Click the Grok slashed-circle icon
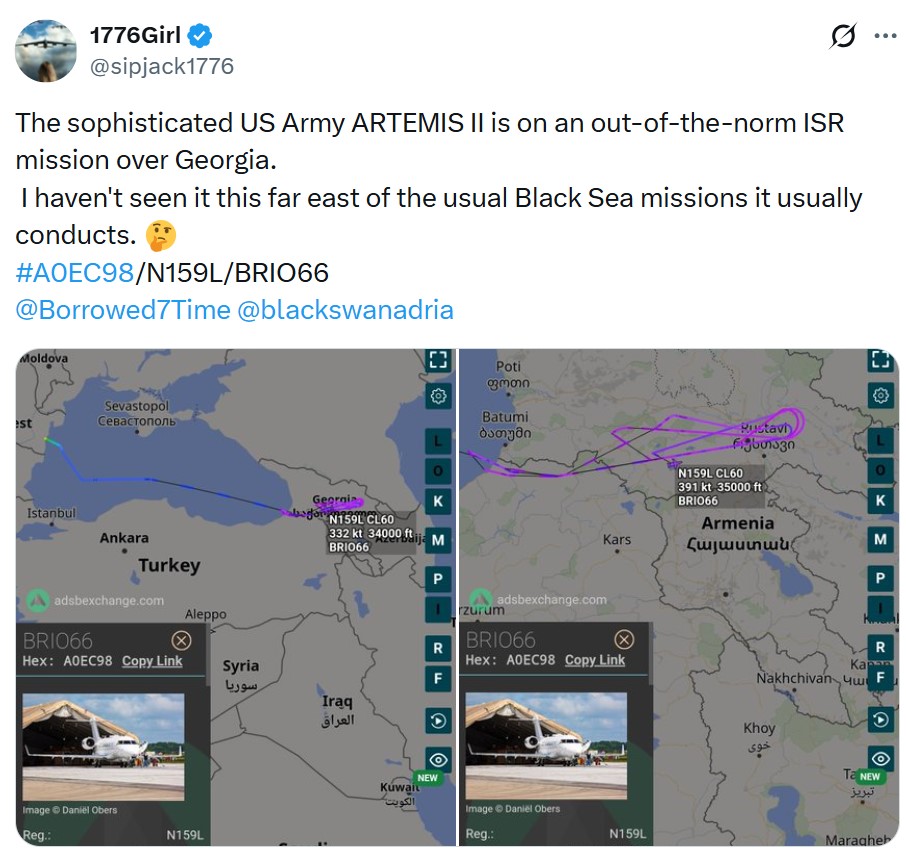 click(843, 36)
